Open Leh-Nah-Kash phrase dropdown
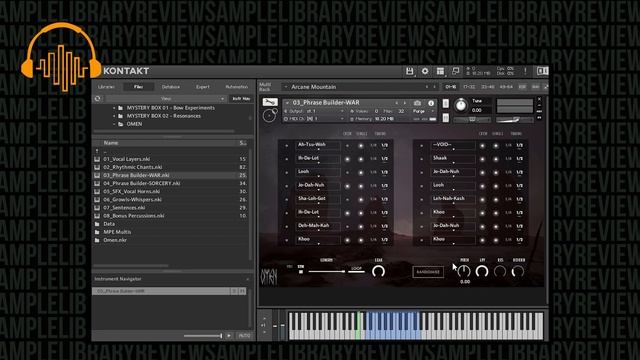Image resolution: width=640 pixels, height=360 pixels. (x=453, y=199)
